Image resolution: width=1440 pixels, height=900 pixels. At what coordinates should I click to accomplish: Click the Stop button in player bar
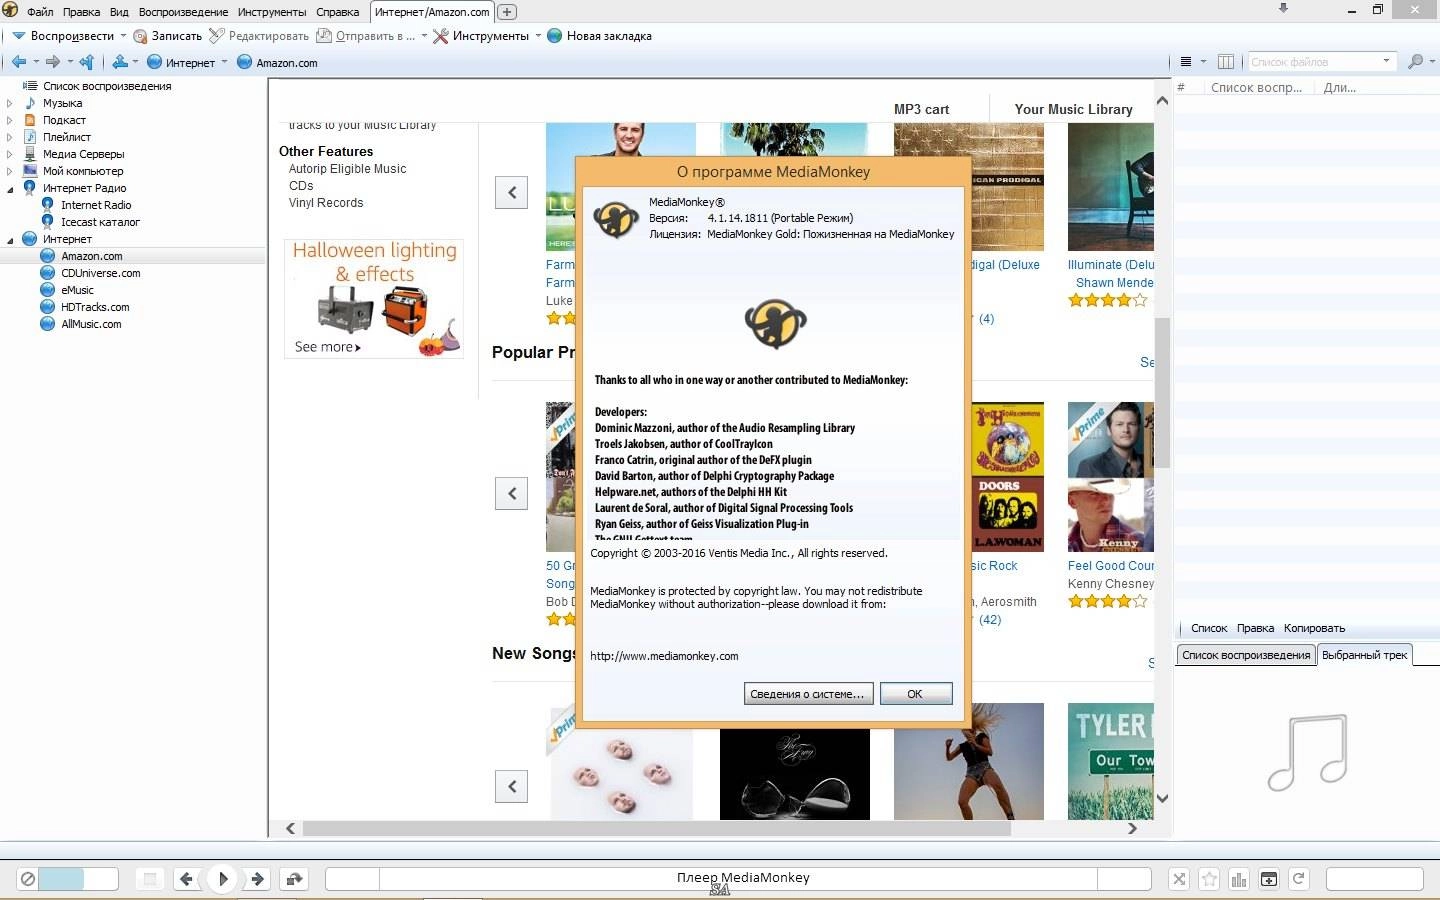coord(150,879)
